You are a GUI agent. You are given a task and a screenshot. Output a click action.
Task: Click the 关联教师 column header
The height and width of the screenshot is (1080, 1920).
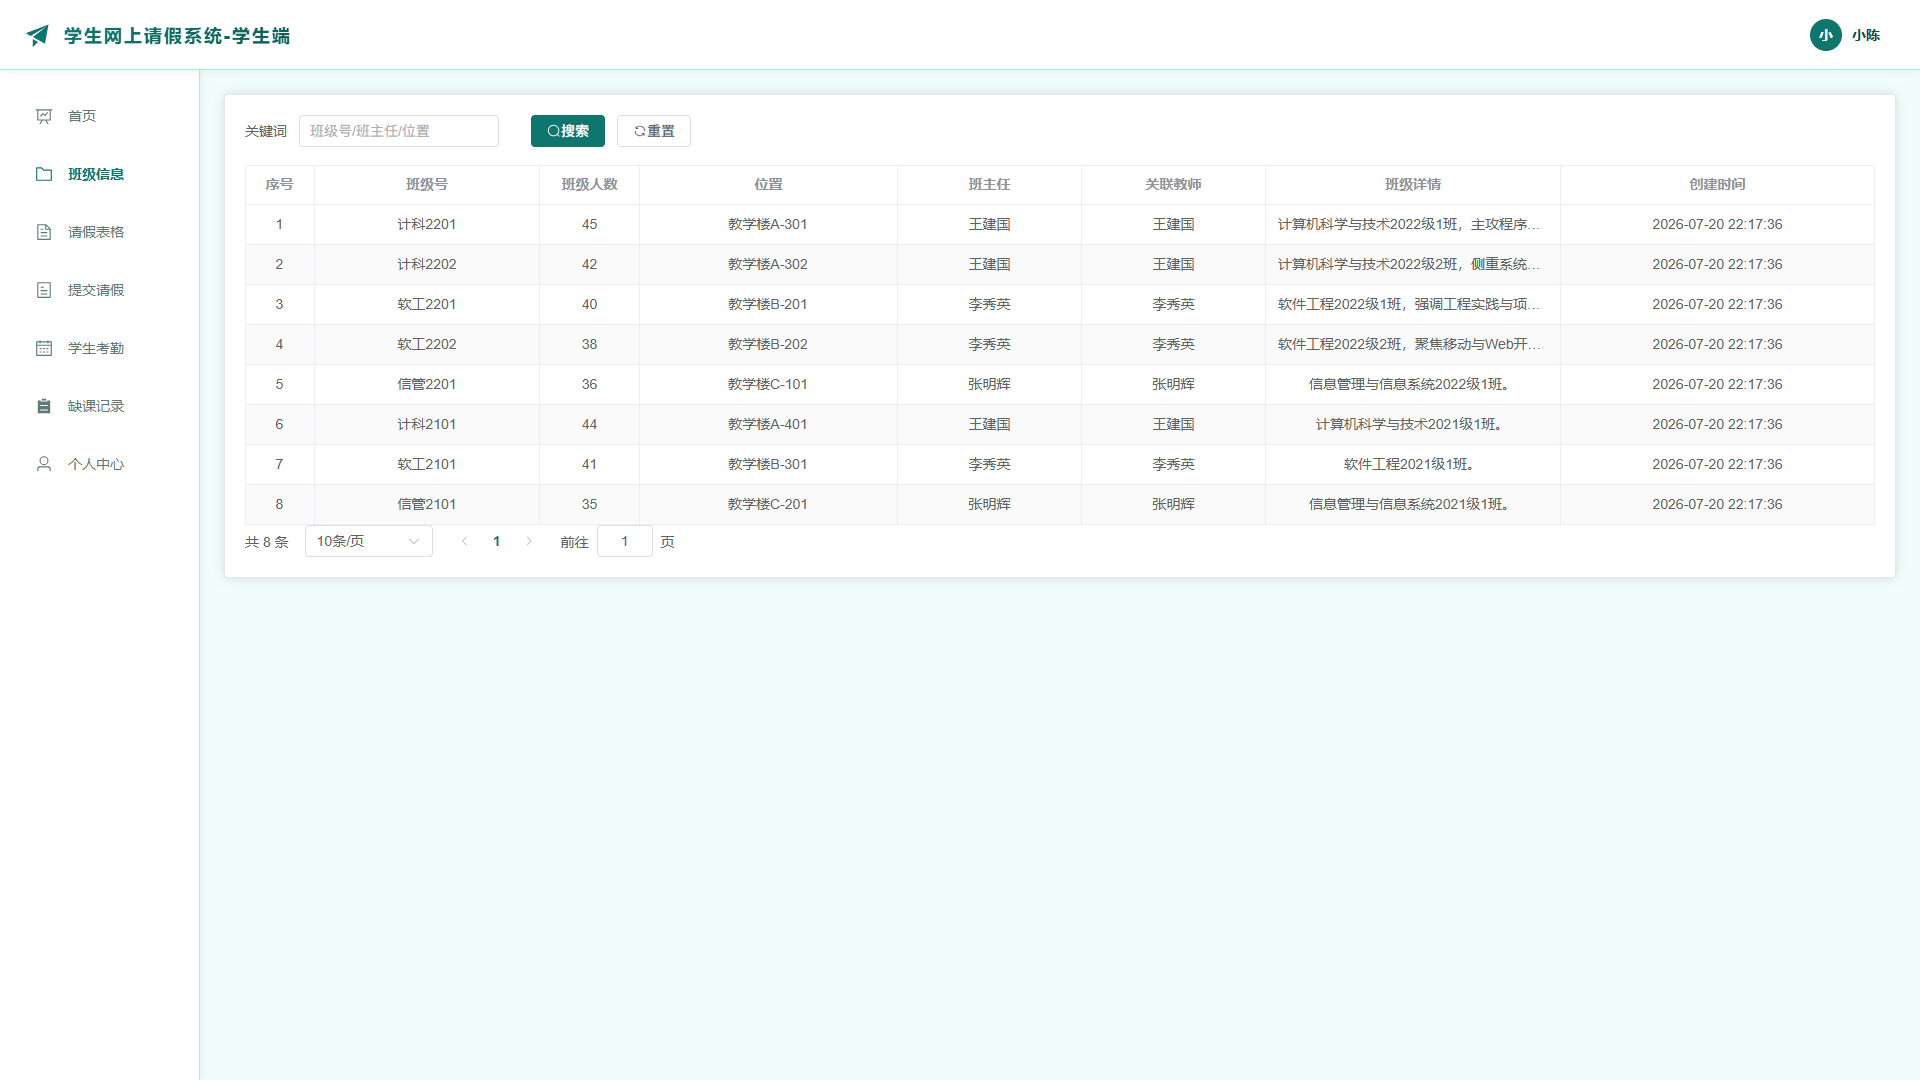pos(1173,184)
